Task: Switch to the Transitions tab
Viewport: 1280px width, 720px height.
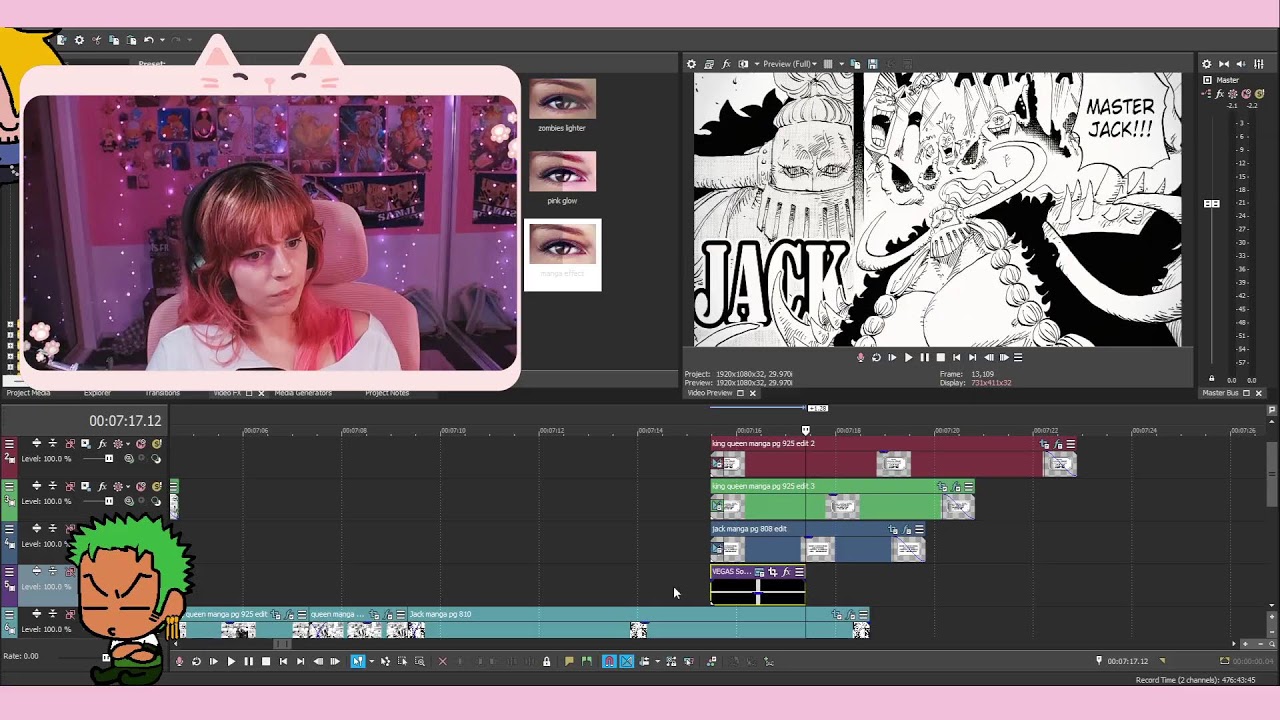Action: (162, 393)
